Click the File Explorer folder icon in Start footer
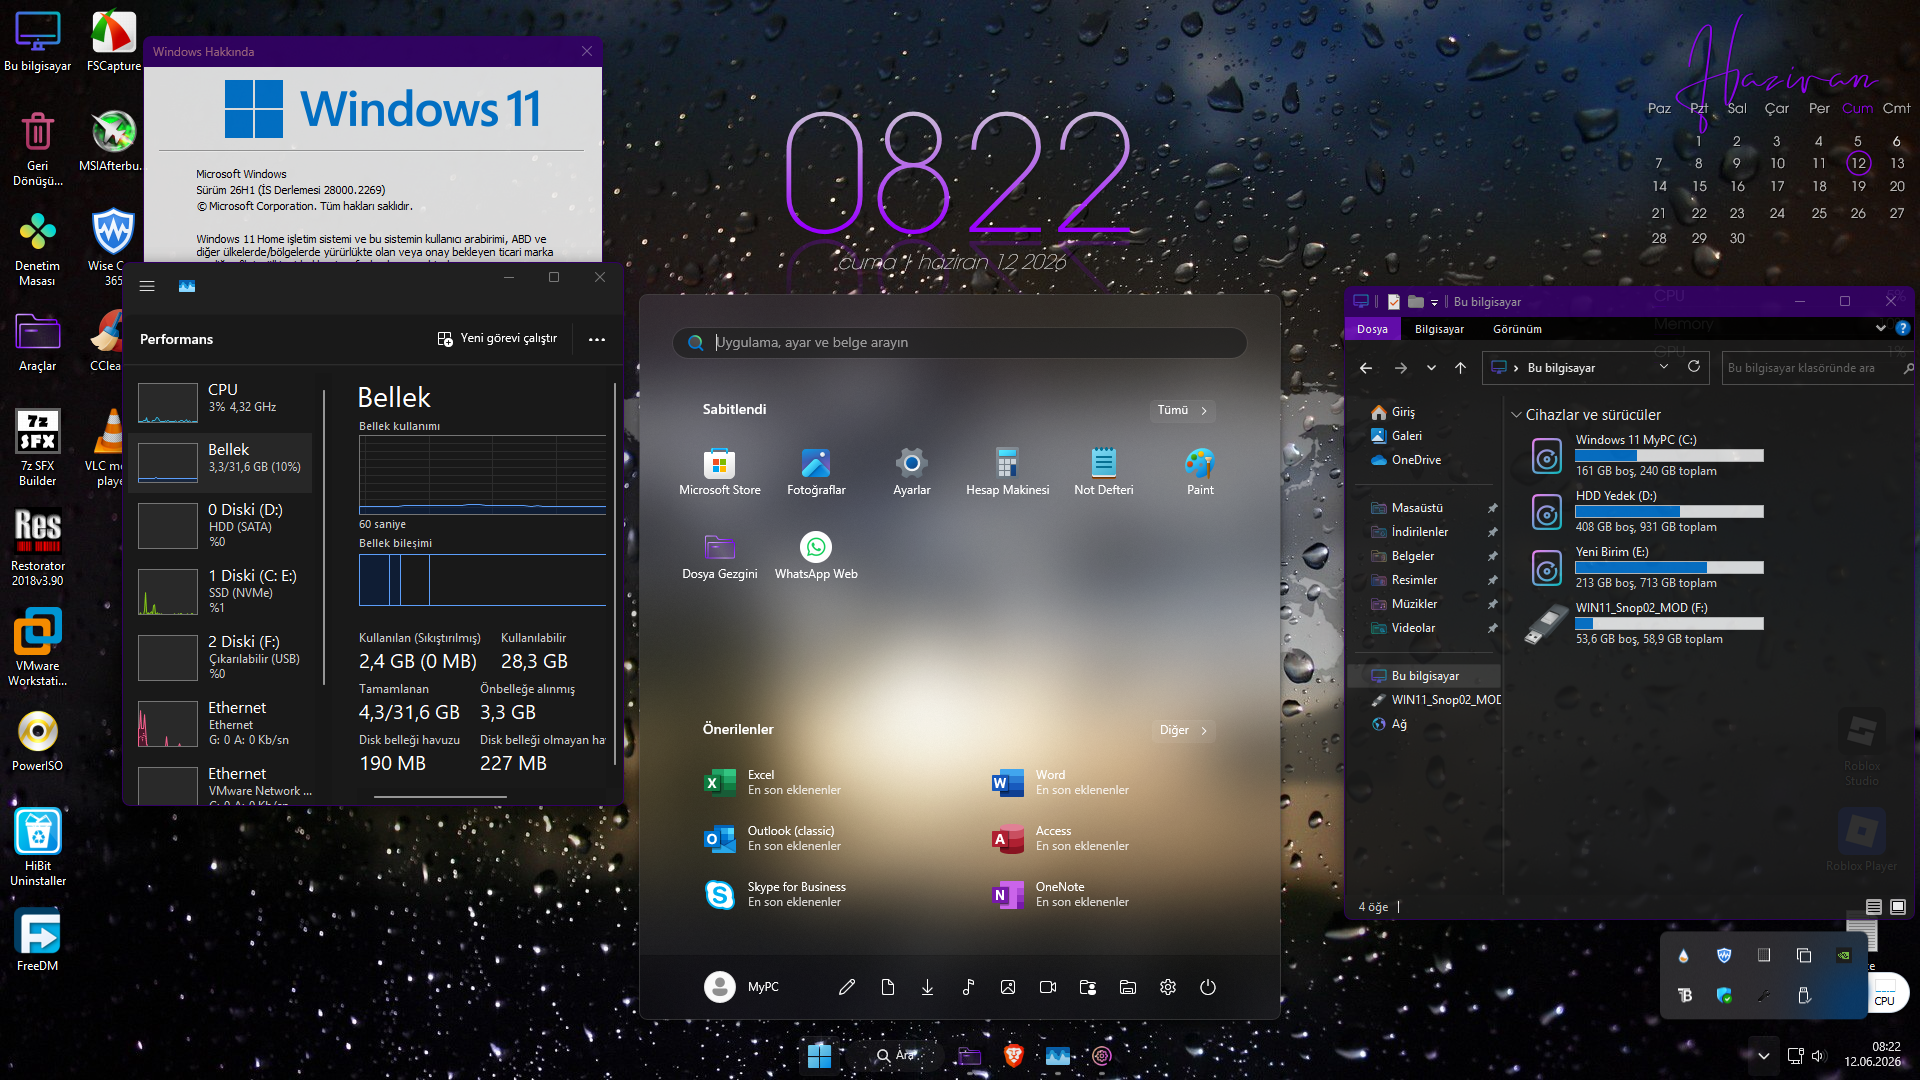 pyautogui.click(x=1128, y=987)
